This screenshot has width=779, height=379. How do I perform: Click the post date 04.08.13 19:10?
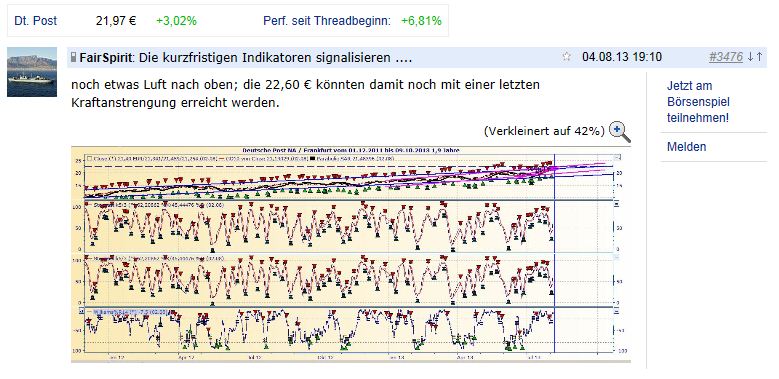pyautogui.click(x=622, y=57)
